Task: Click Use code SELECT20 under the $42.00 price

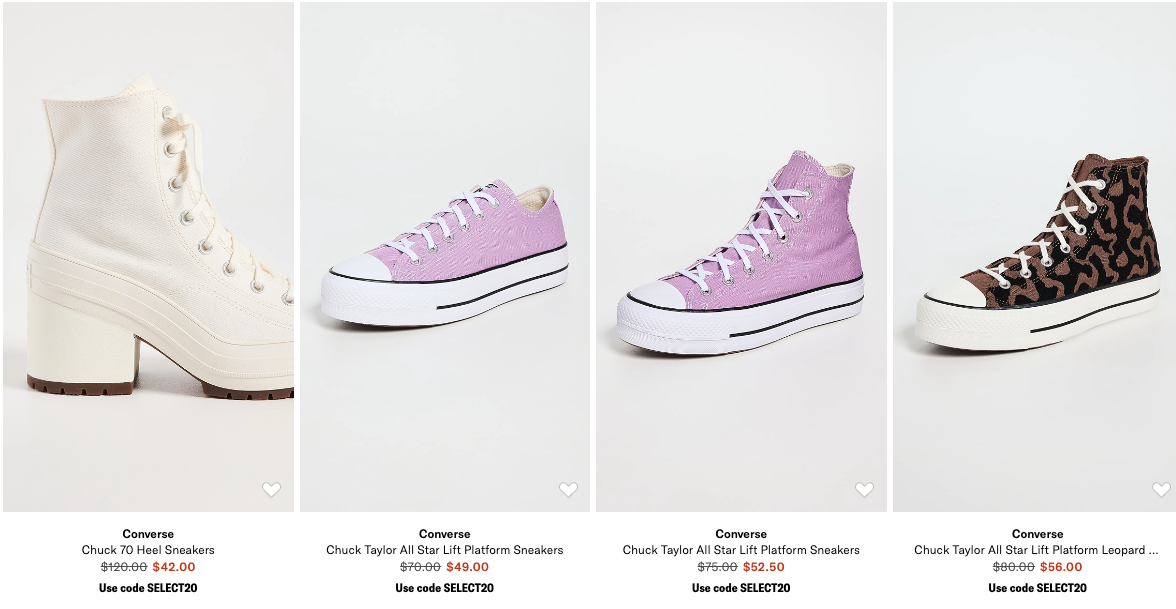Action: [148, 588]
